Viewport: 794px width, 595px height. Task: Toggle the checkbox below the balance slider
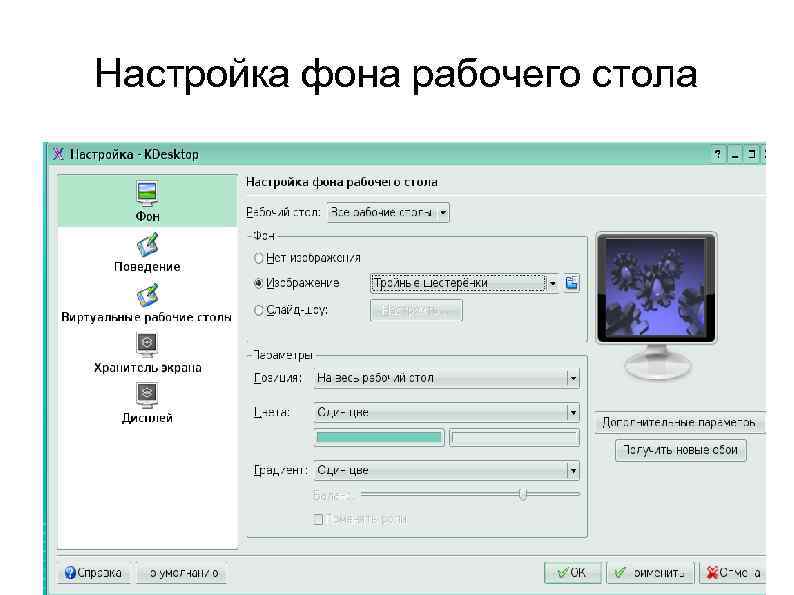click(318, 519)
